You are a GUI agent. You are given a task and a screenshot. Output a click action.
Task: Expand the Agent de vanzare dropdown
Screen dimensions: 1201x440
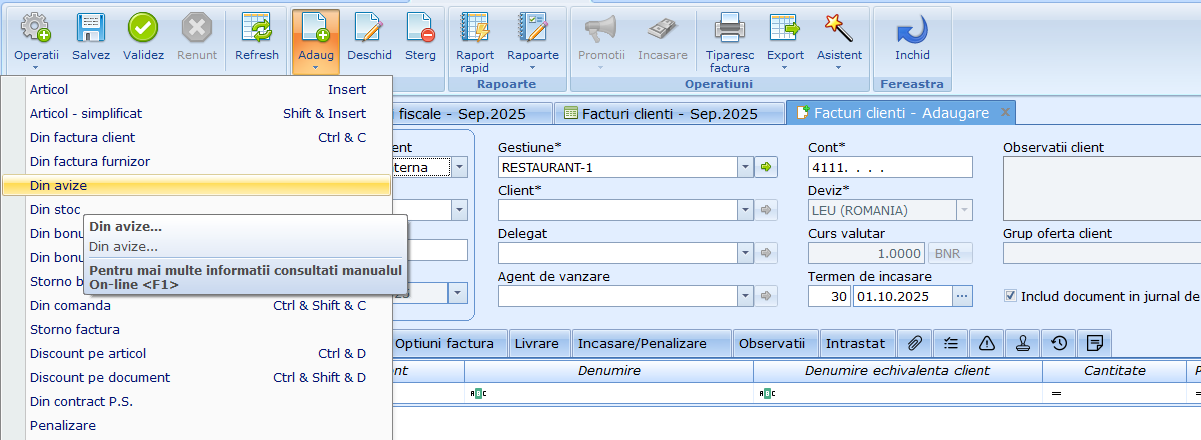click(745, 296)
